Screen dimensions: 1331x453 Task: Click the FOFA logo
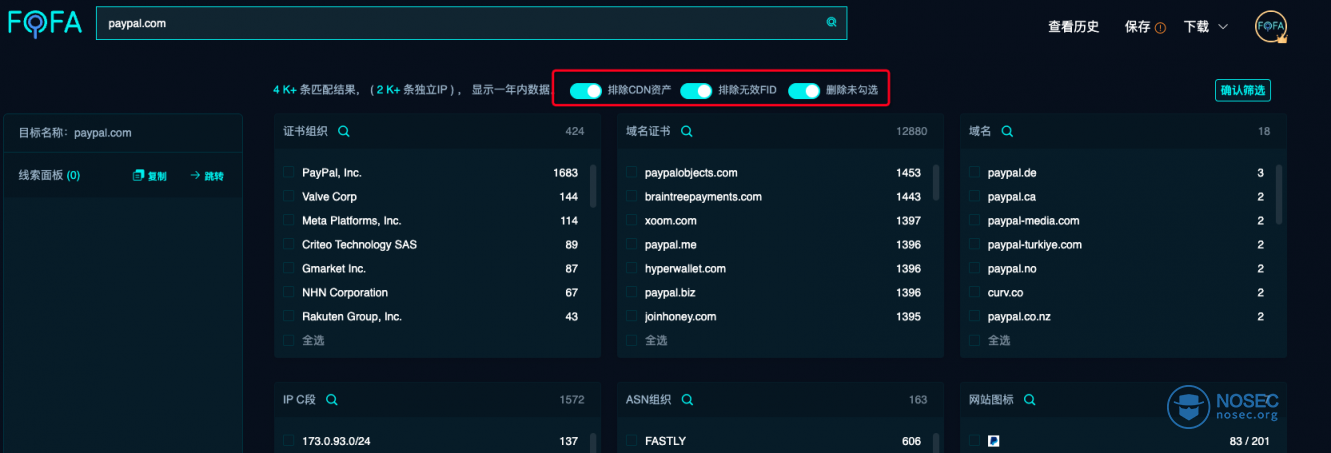pos(44,24)
